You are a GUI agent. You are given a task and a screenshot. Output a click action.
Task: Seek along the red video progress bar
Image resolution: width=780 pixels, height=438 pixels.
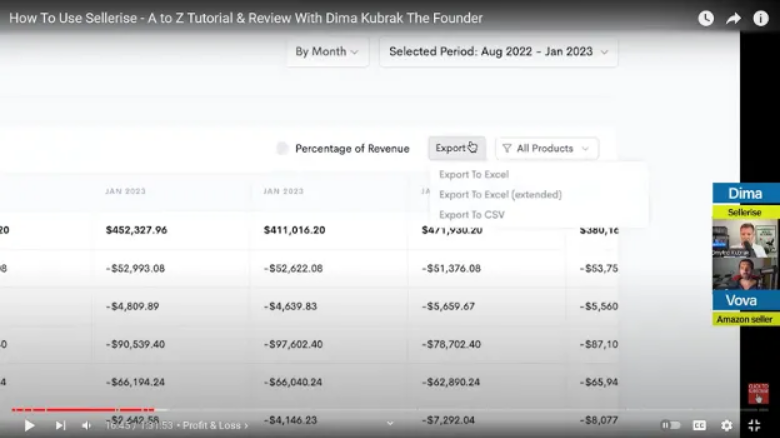(x=83, y=410)
